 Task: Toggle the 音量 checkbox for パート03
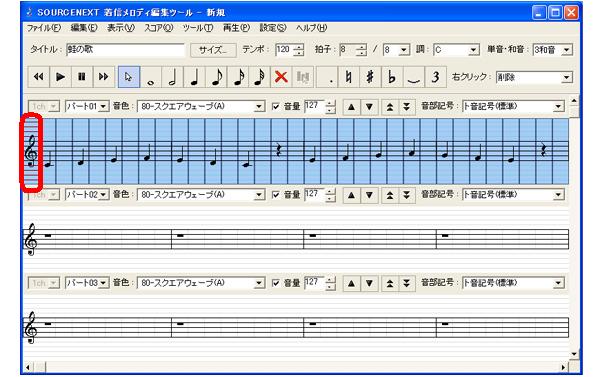coord(276,283)
